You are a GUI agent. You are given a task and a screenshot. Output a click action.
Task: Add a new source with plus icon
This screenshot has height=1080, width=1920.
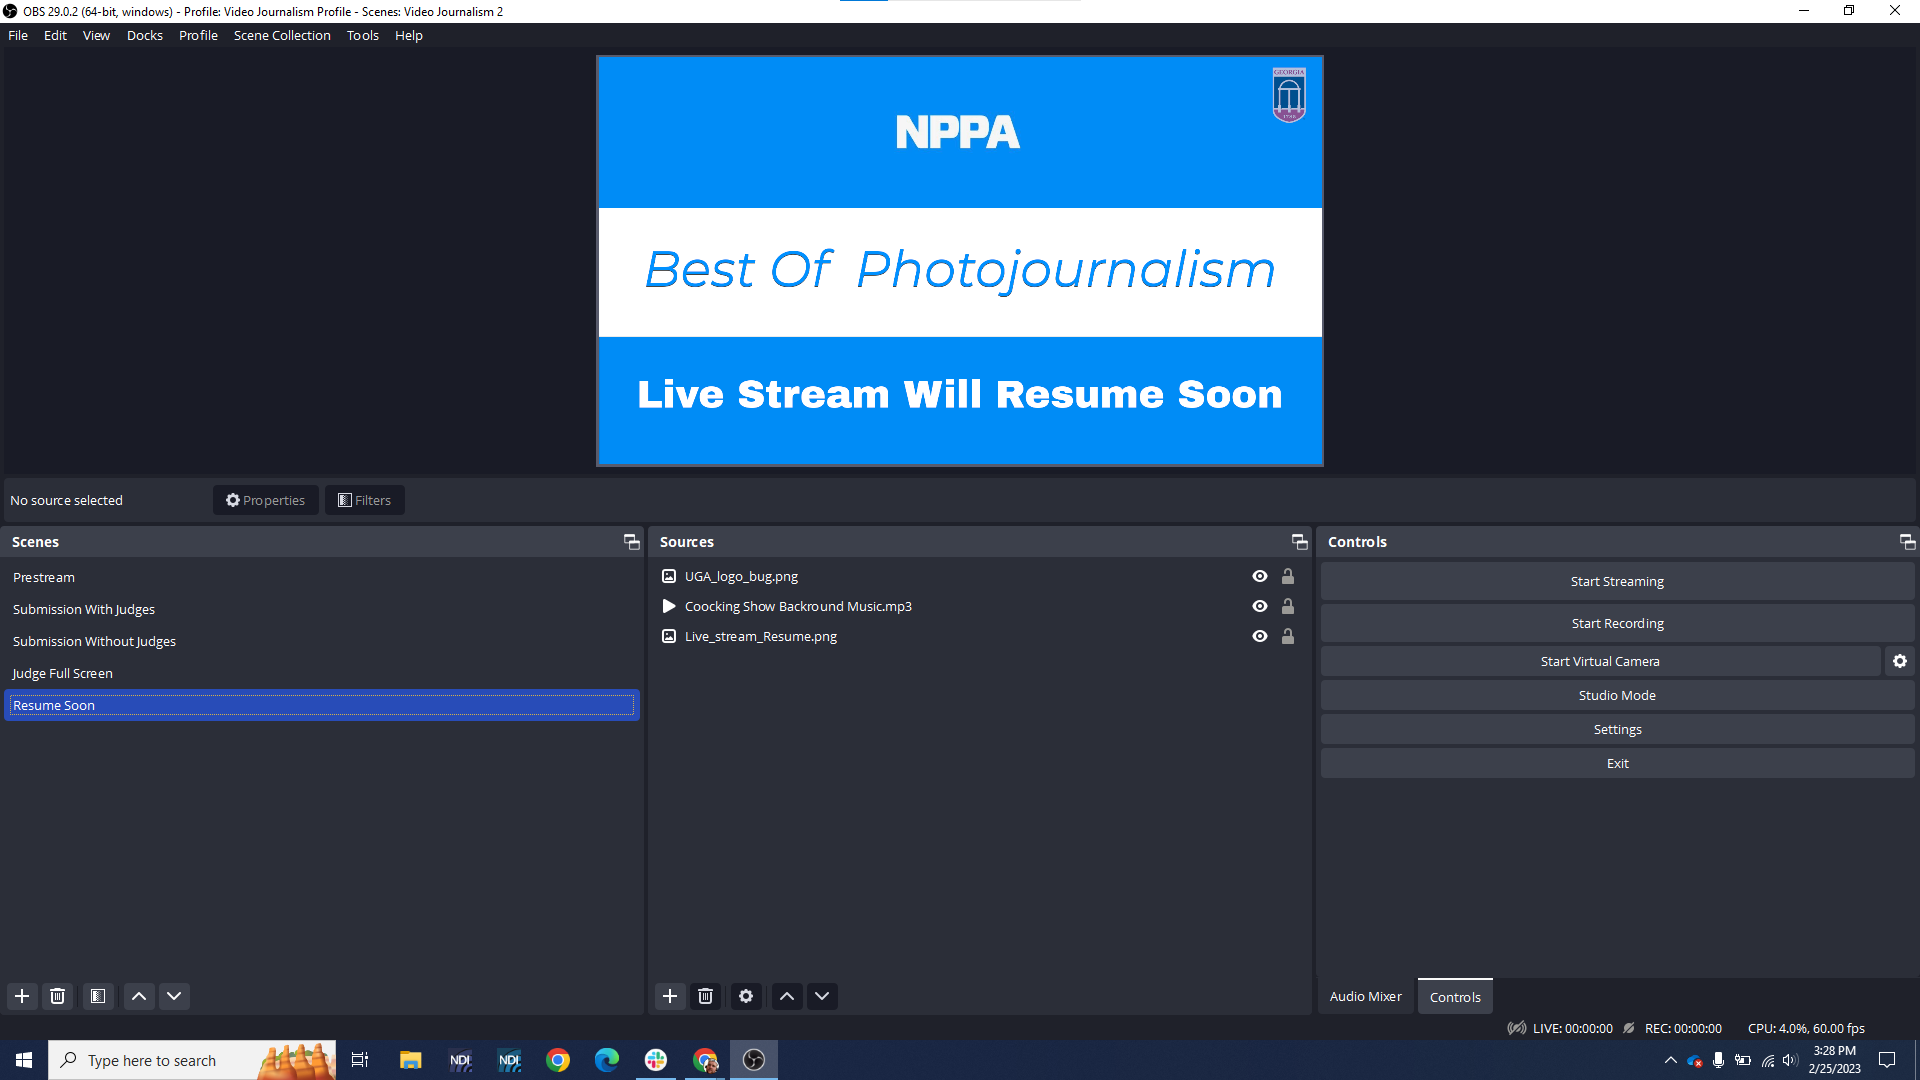670,996
